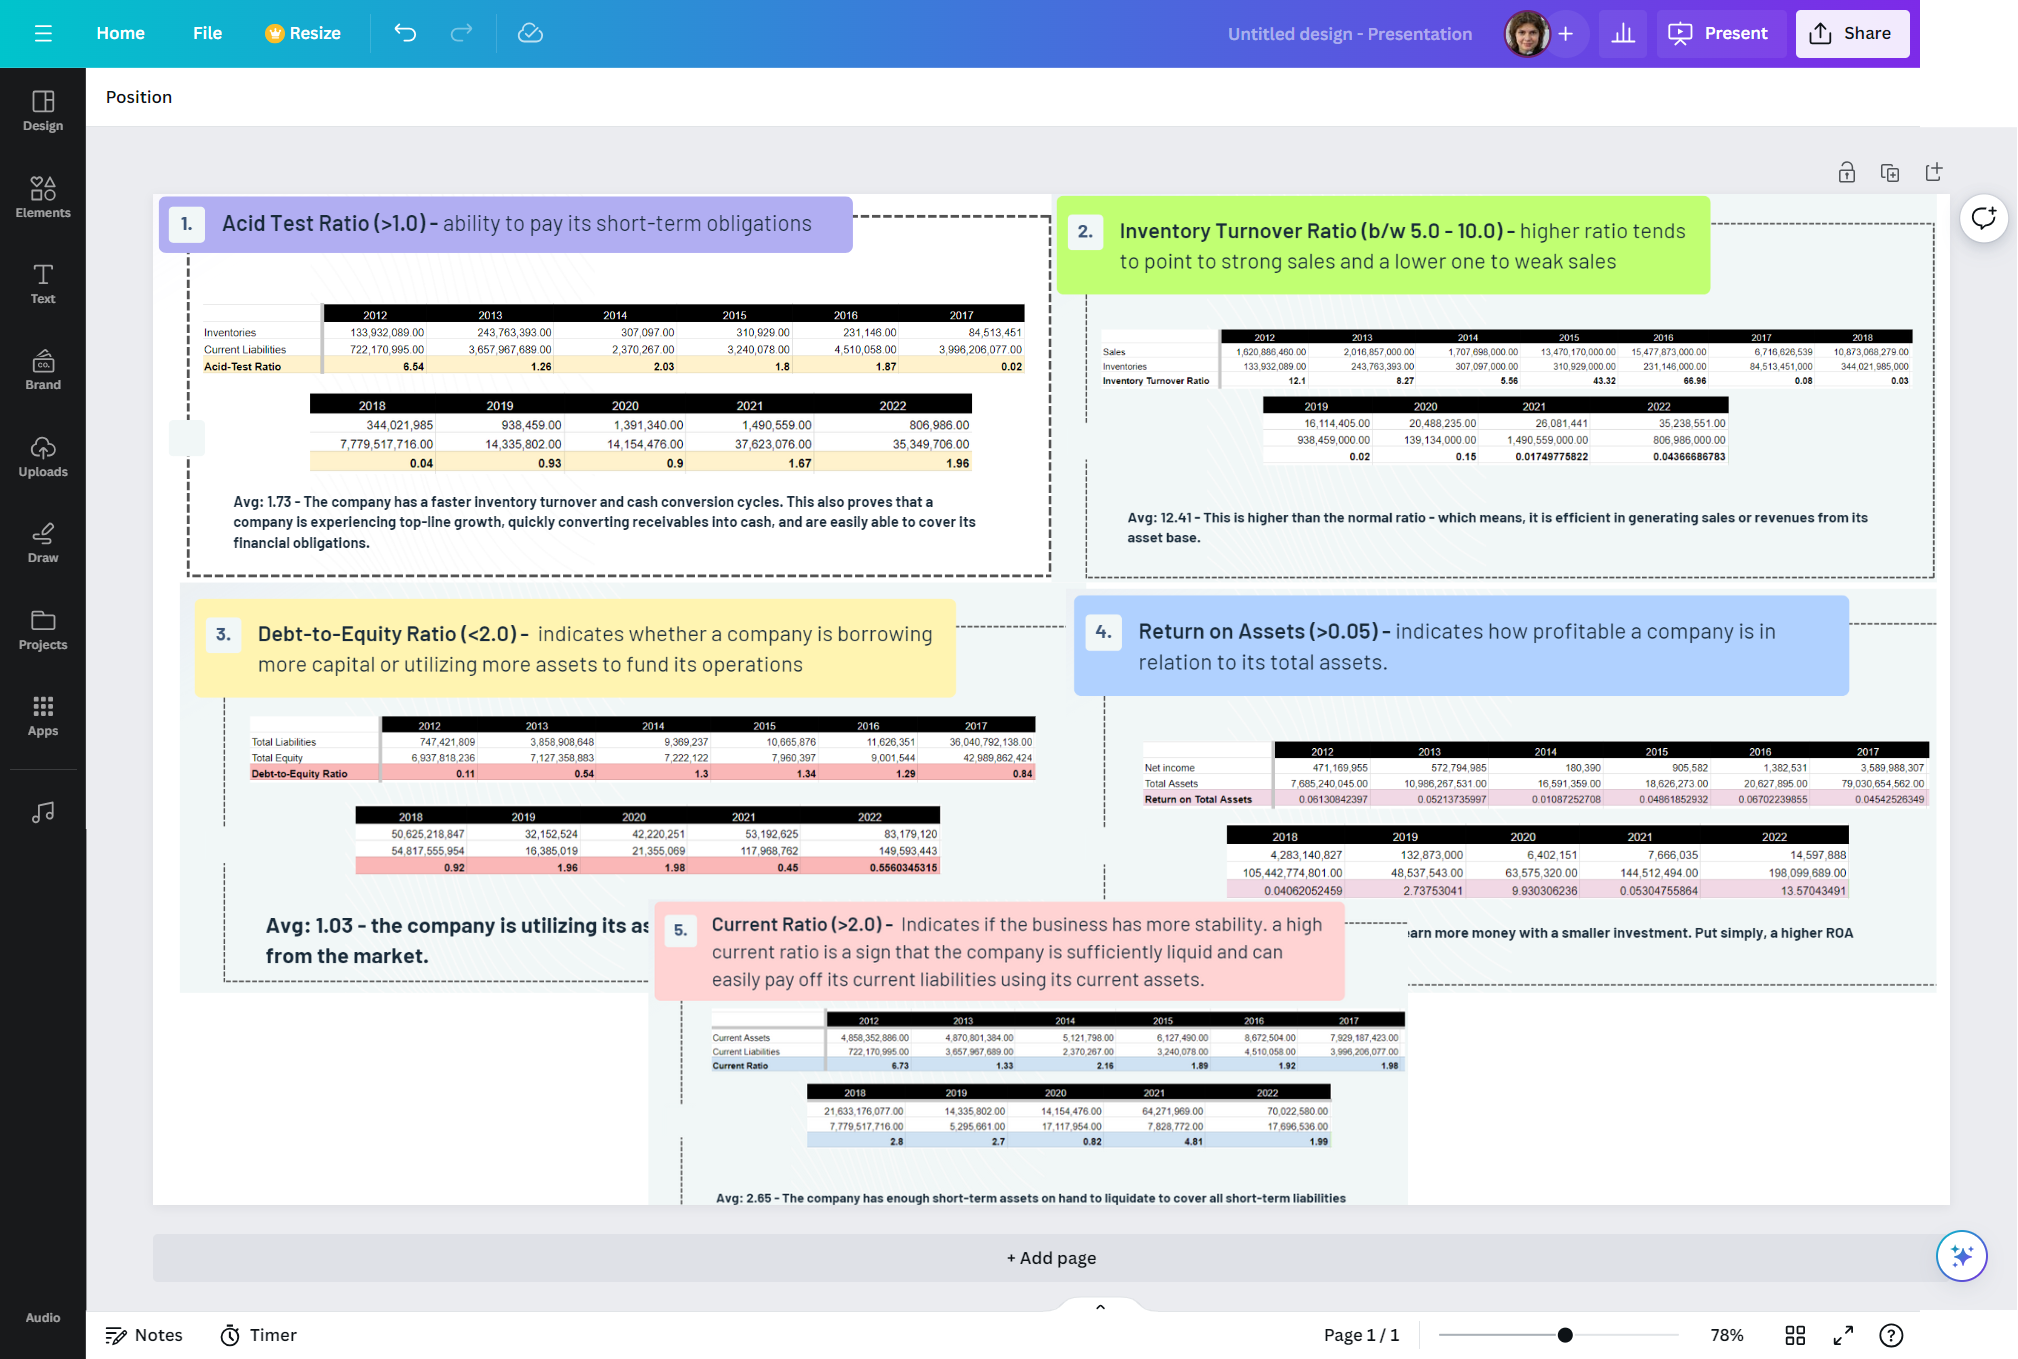Viewport: 2018px width, 1359px height.
Task: Go to the Home menu item
Action: 120,33
